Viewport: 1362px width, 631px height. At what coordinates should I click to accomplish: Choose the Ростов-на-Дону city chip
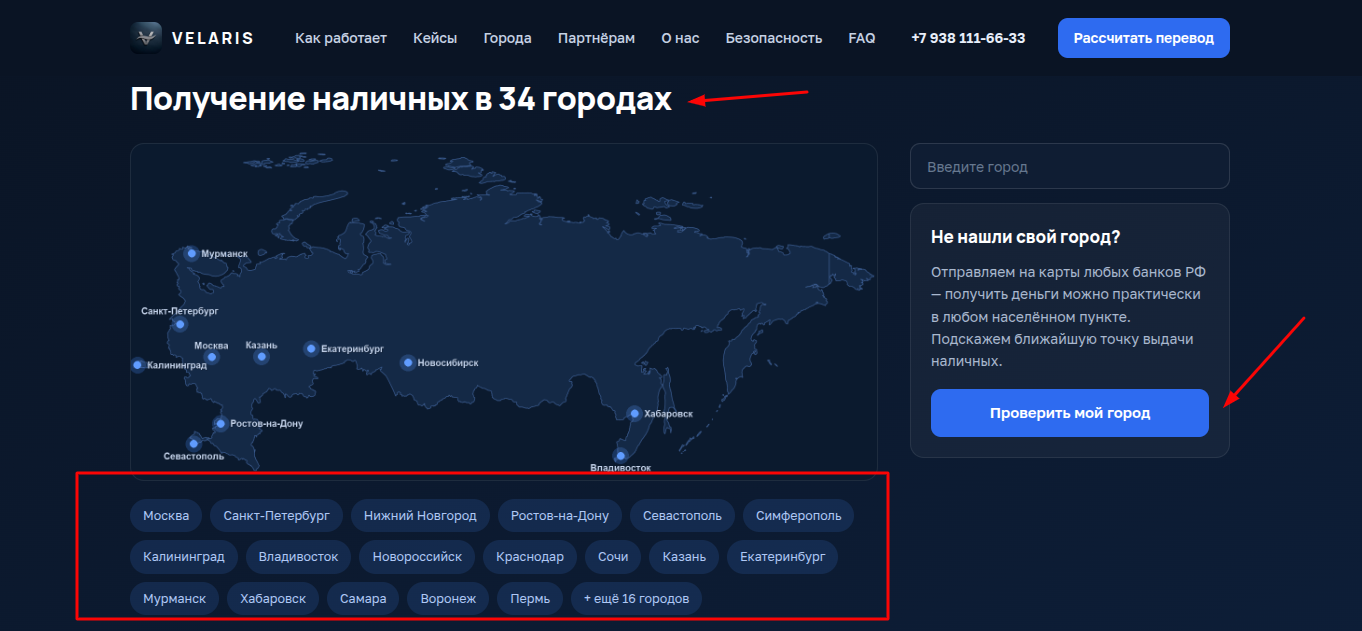pyautogui.click(x=560, y=516)
